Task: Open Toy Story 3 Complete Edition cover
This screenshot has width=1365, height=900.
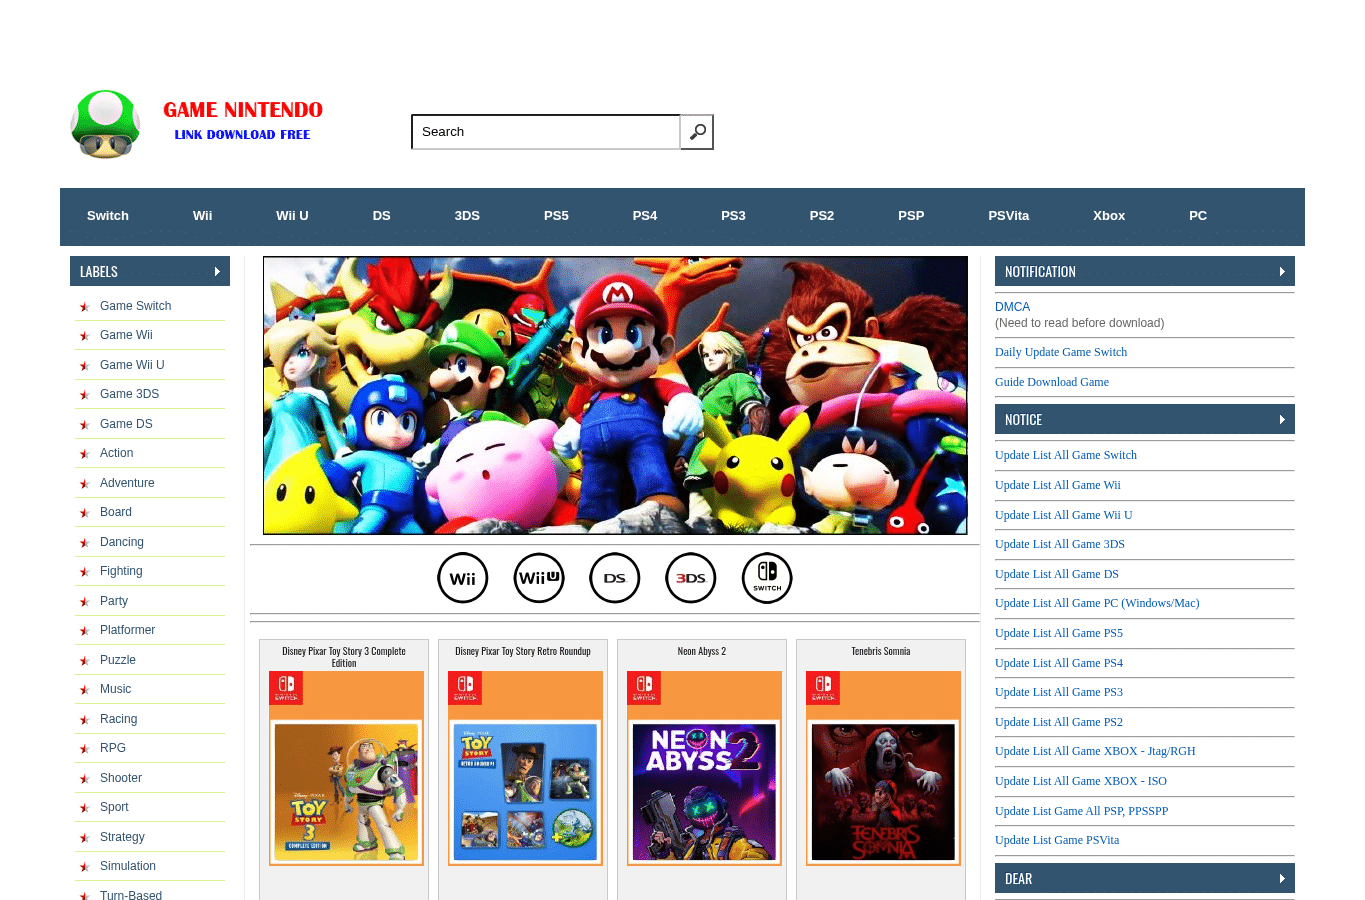Action: tap(346, 768)
